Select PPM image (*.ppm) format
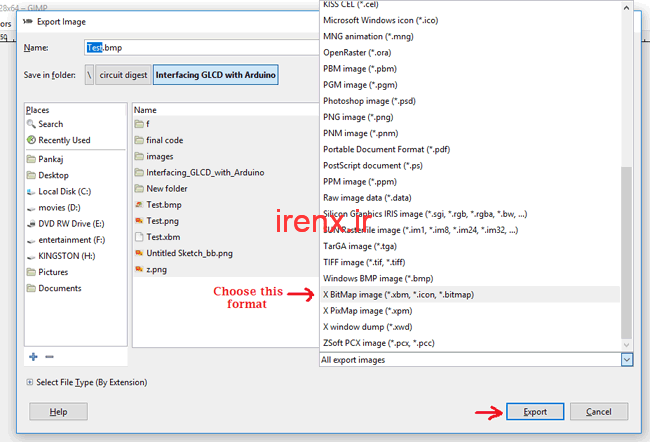650x442 pixels. click(471, 182)
